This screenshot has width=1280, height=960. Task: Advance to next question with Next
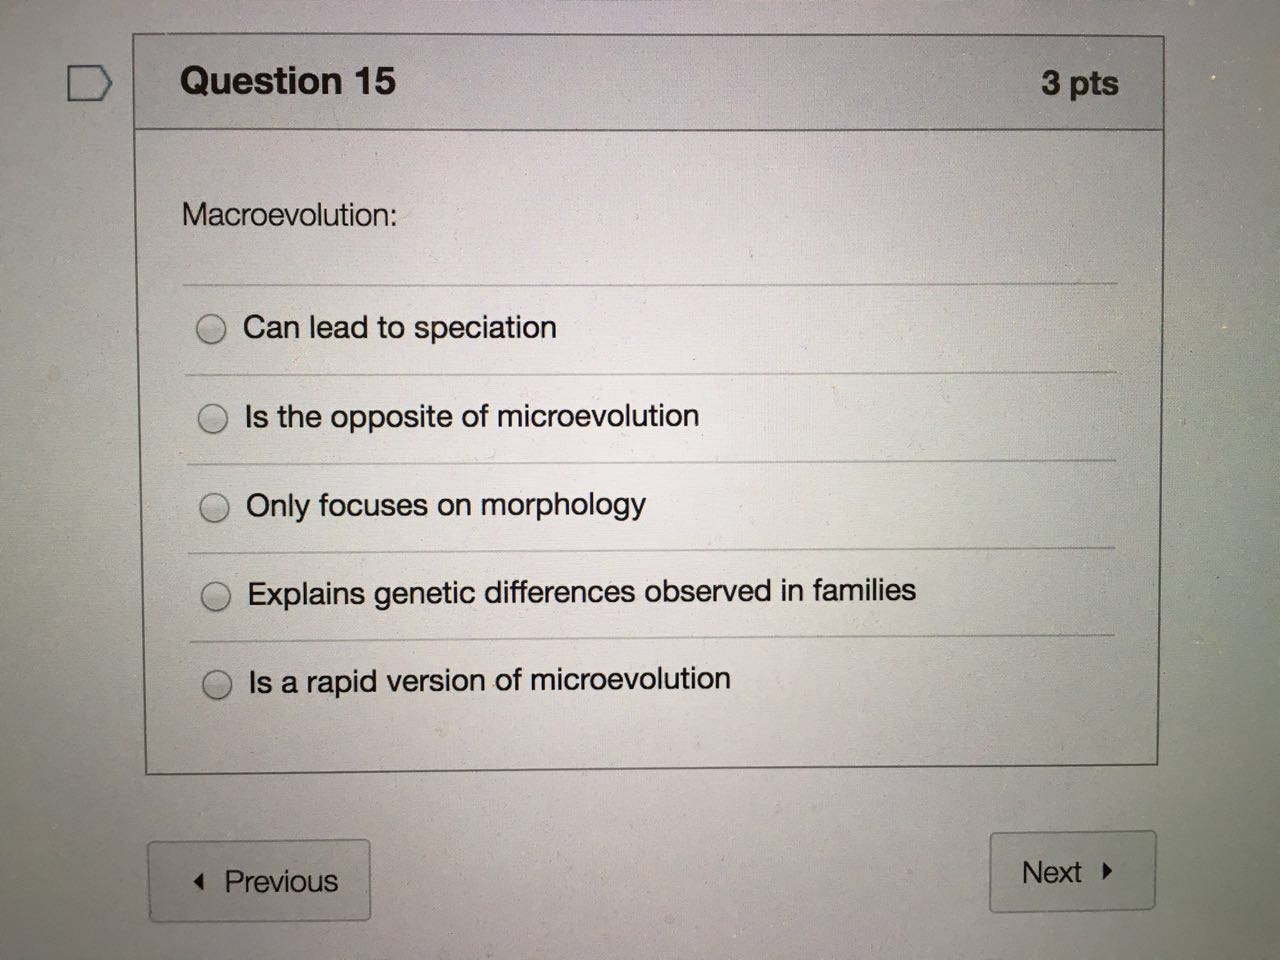pyautogui.click(x=1072, y=871)
